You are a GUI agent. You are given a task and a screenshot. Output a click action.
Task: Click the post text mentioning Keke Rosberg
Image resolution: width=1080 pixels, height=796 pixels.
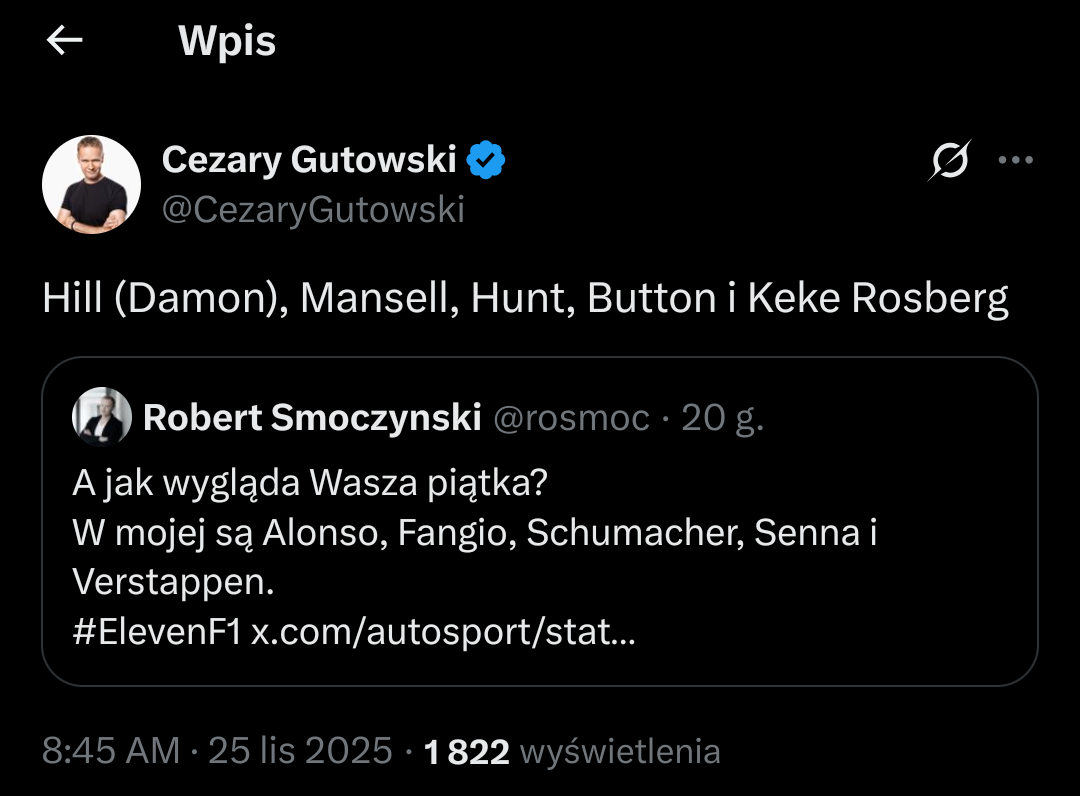[x=525, y=300]
